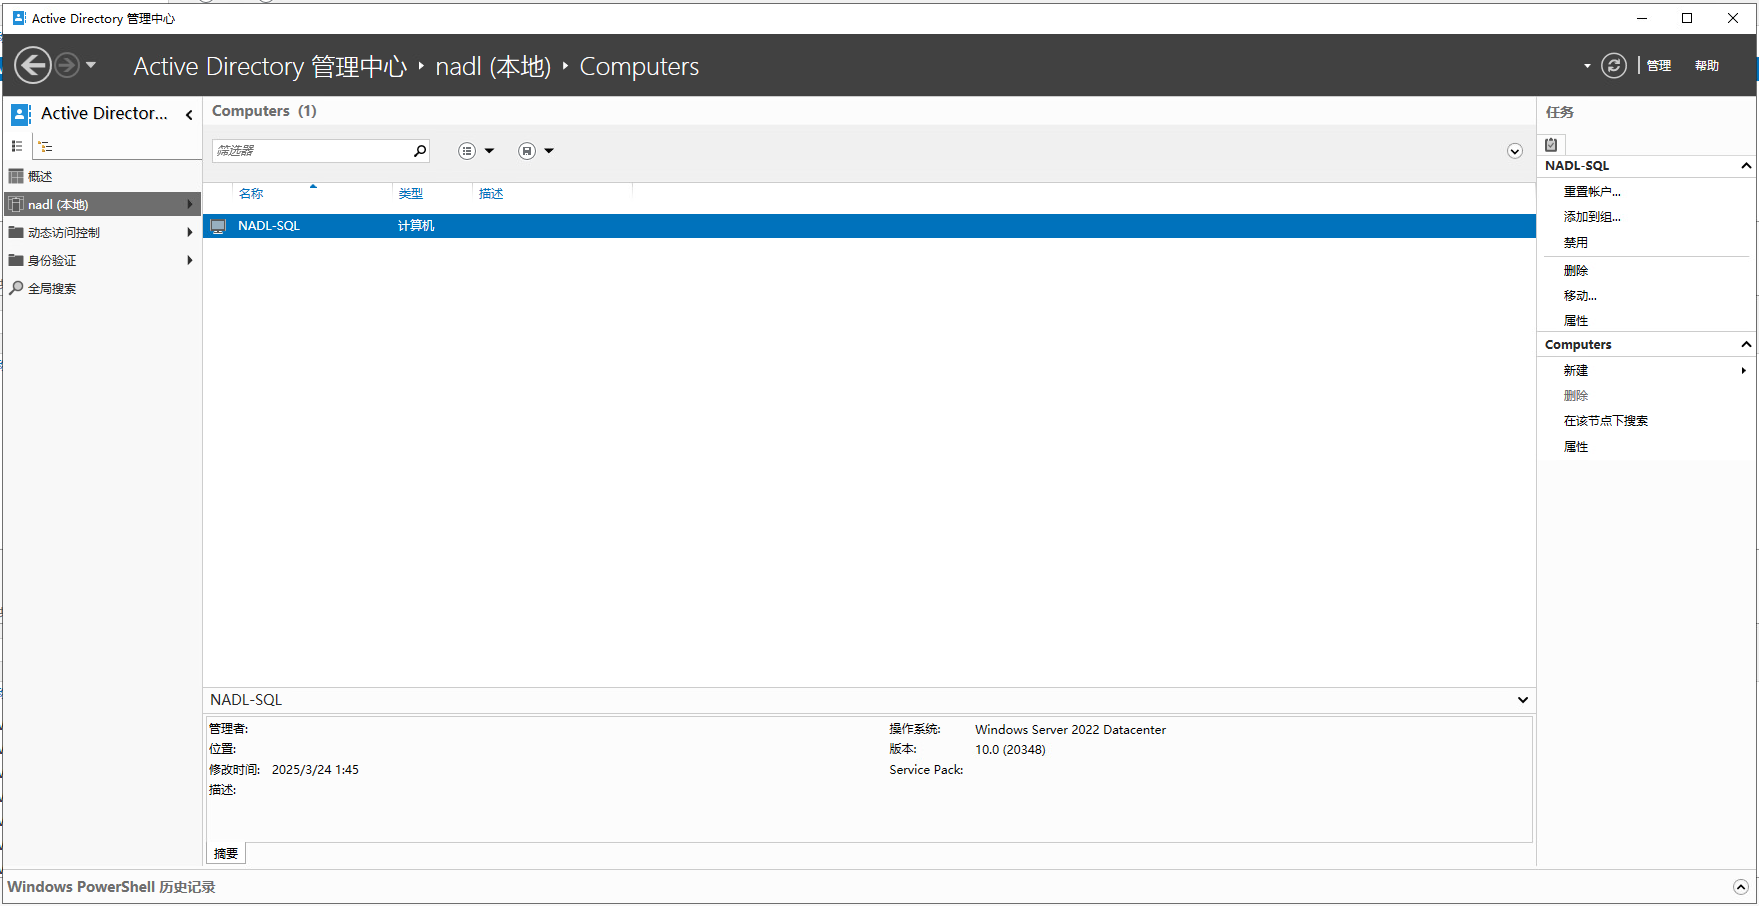
Task: Open 全局搜索 in navigation pane
Action: click(x=102, y=288)
